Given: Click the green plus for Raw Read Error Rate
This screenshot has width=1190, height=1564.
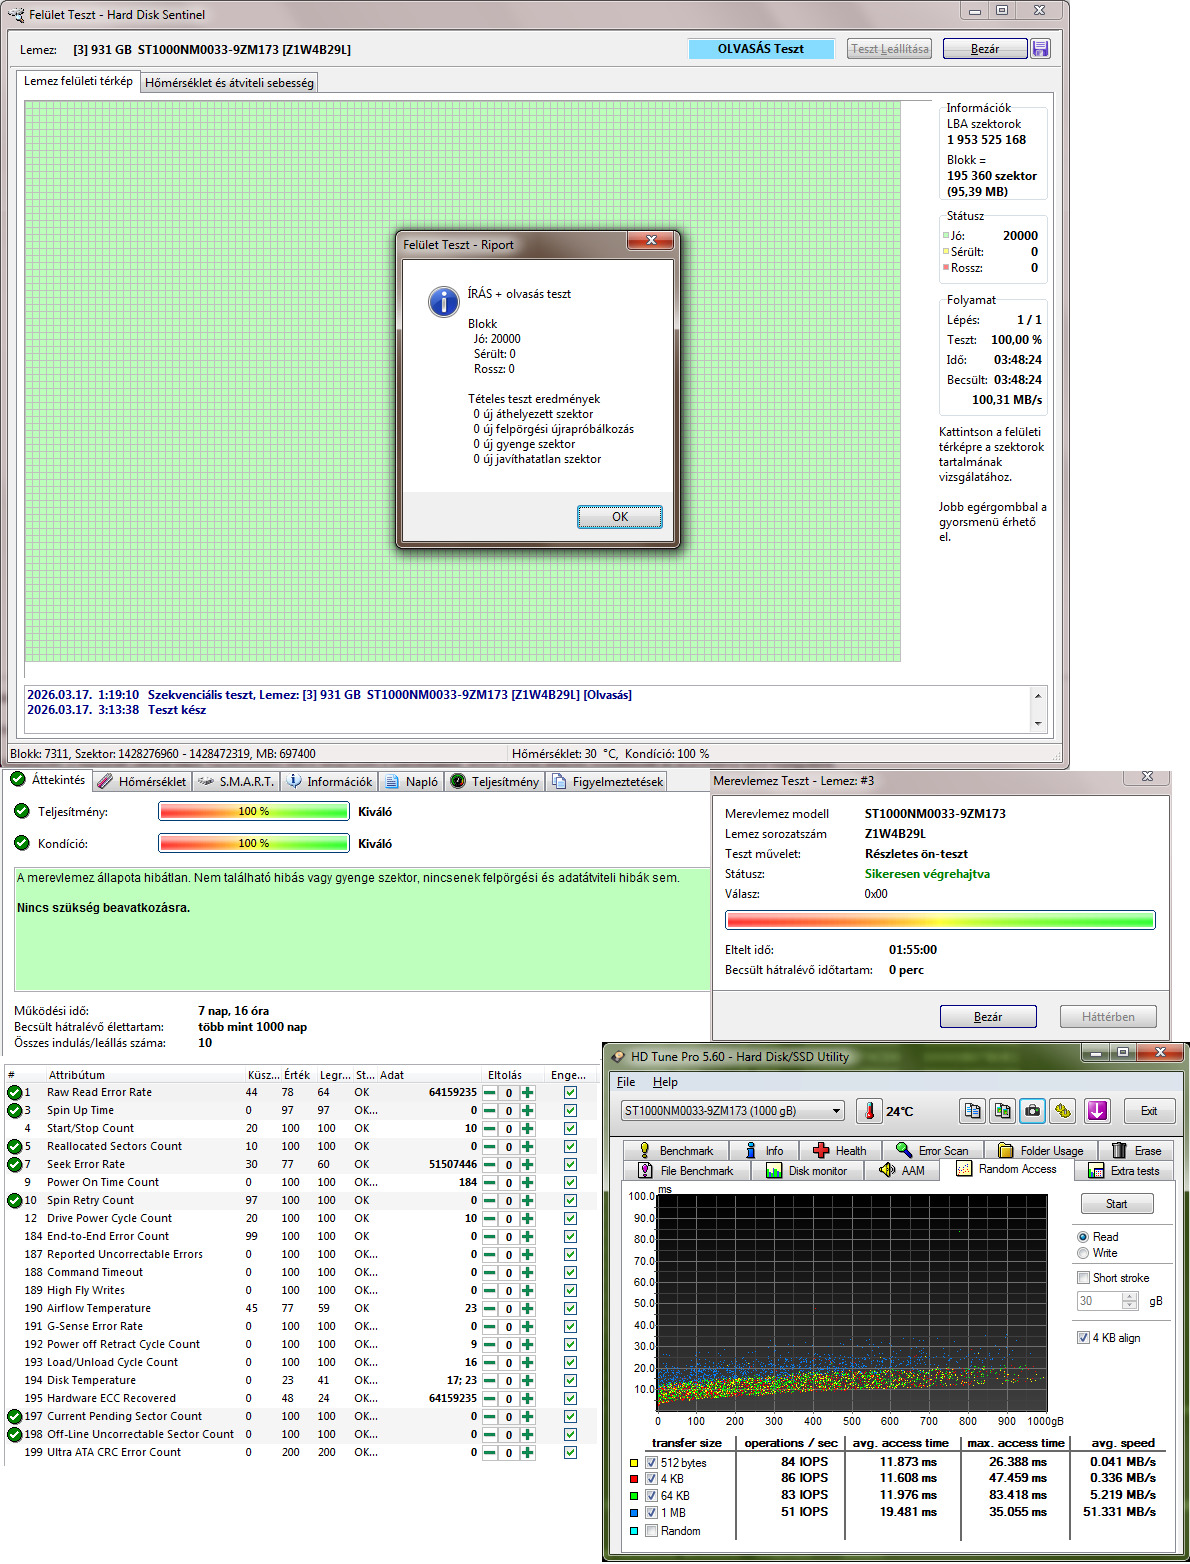Looking at the screenshot, I should (x=527, y=1093).
